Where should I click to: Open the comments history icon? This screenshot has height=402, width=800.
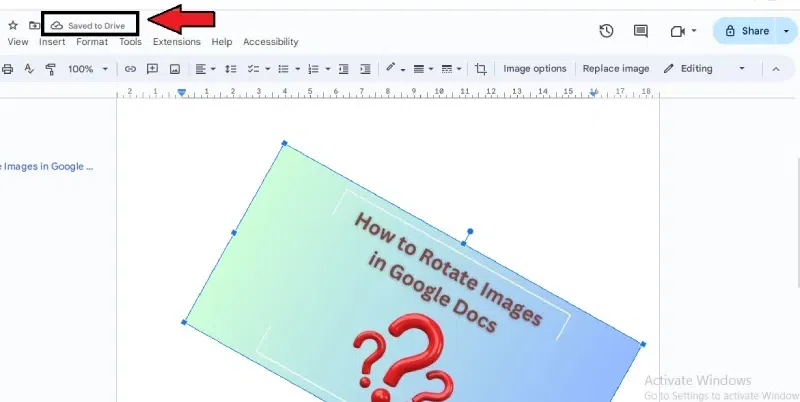640,31
